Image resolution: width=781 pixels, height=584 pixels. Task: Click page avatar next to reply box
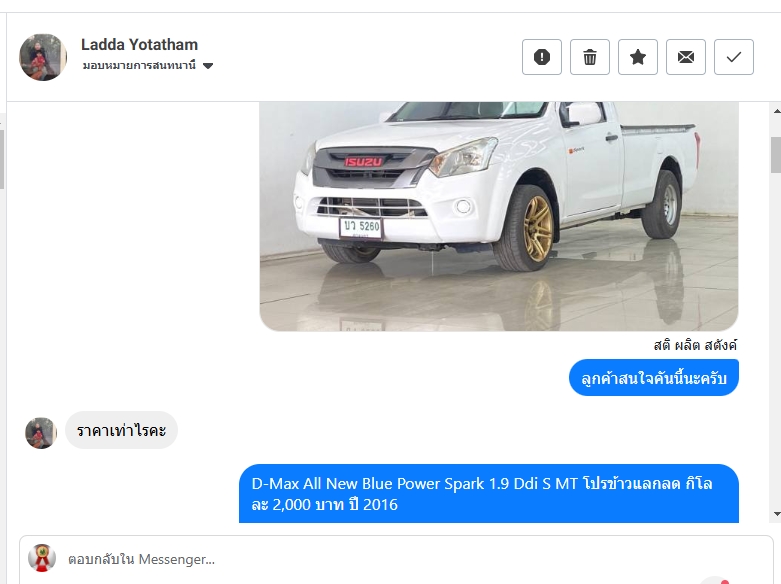tap(42, 558)
